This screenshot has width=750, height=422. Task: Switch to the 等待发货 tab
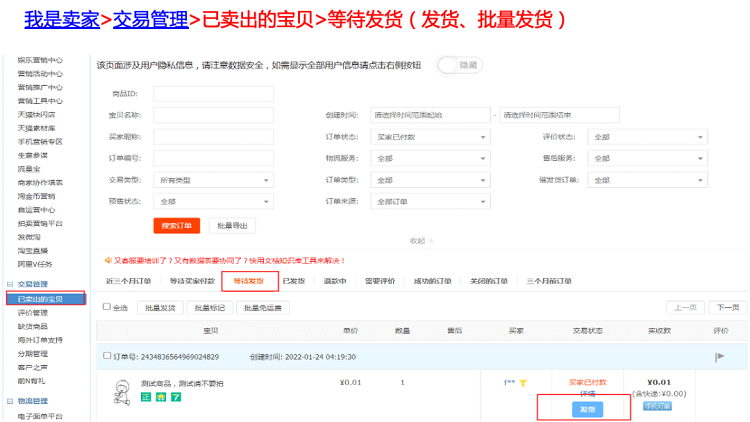(249, 282)
